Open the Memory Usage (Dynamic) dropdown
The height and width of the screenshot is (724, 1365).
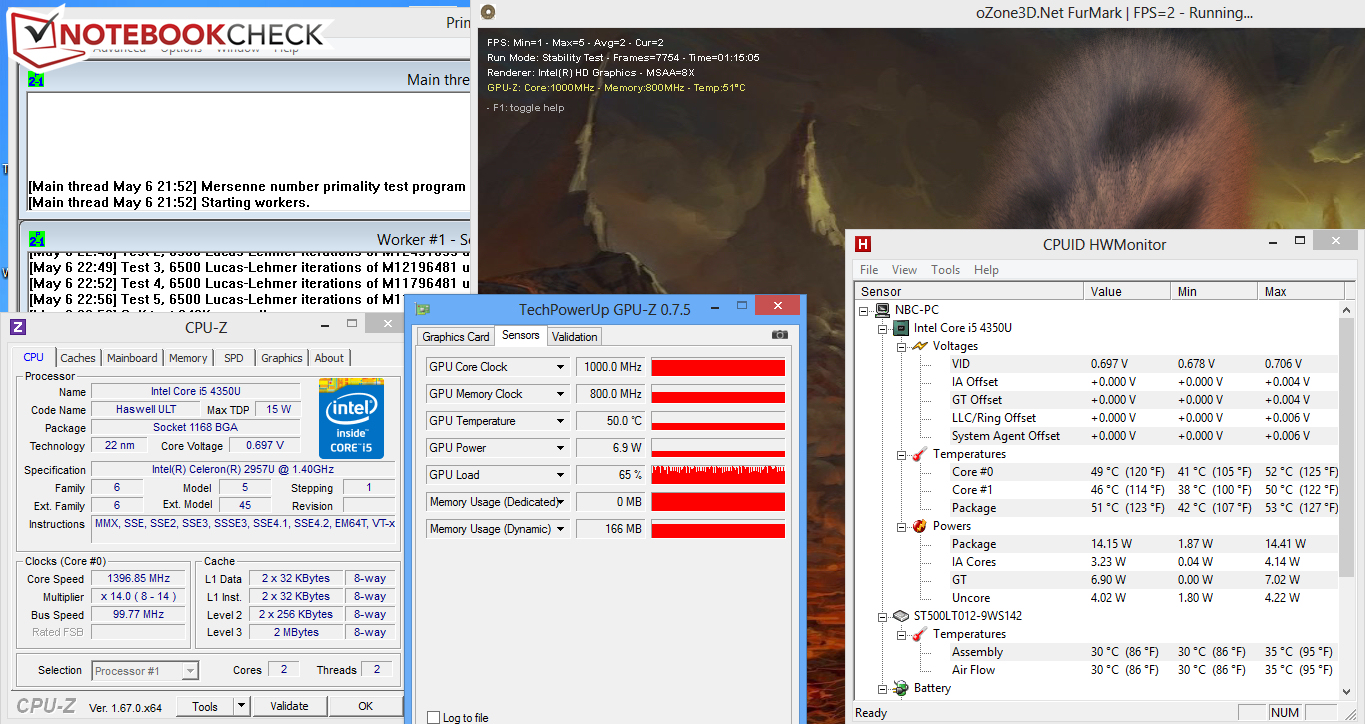click(x=560, y=529)
